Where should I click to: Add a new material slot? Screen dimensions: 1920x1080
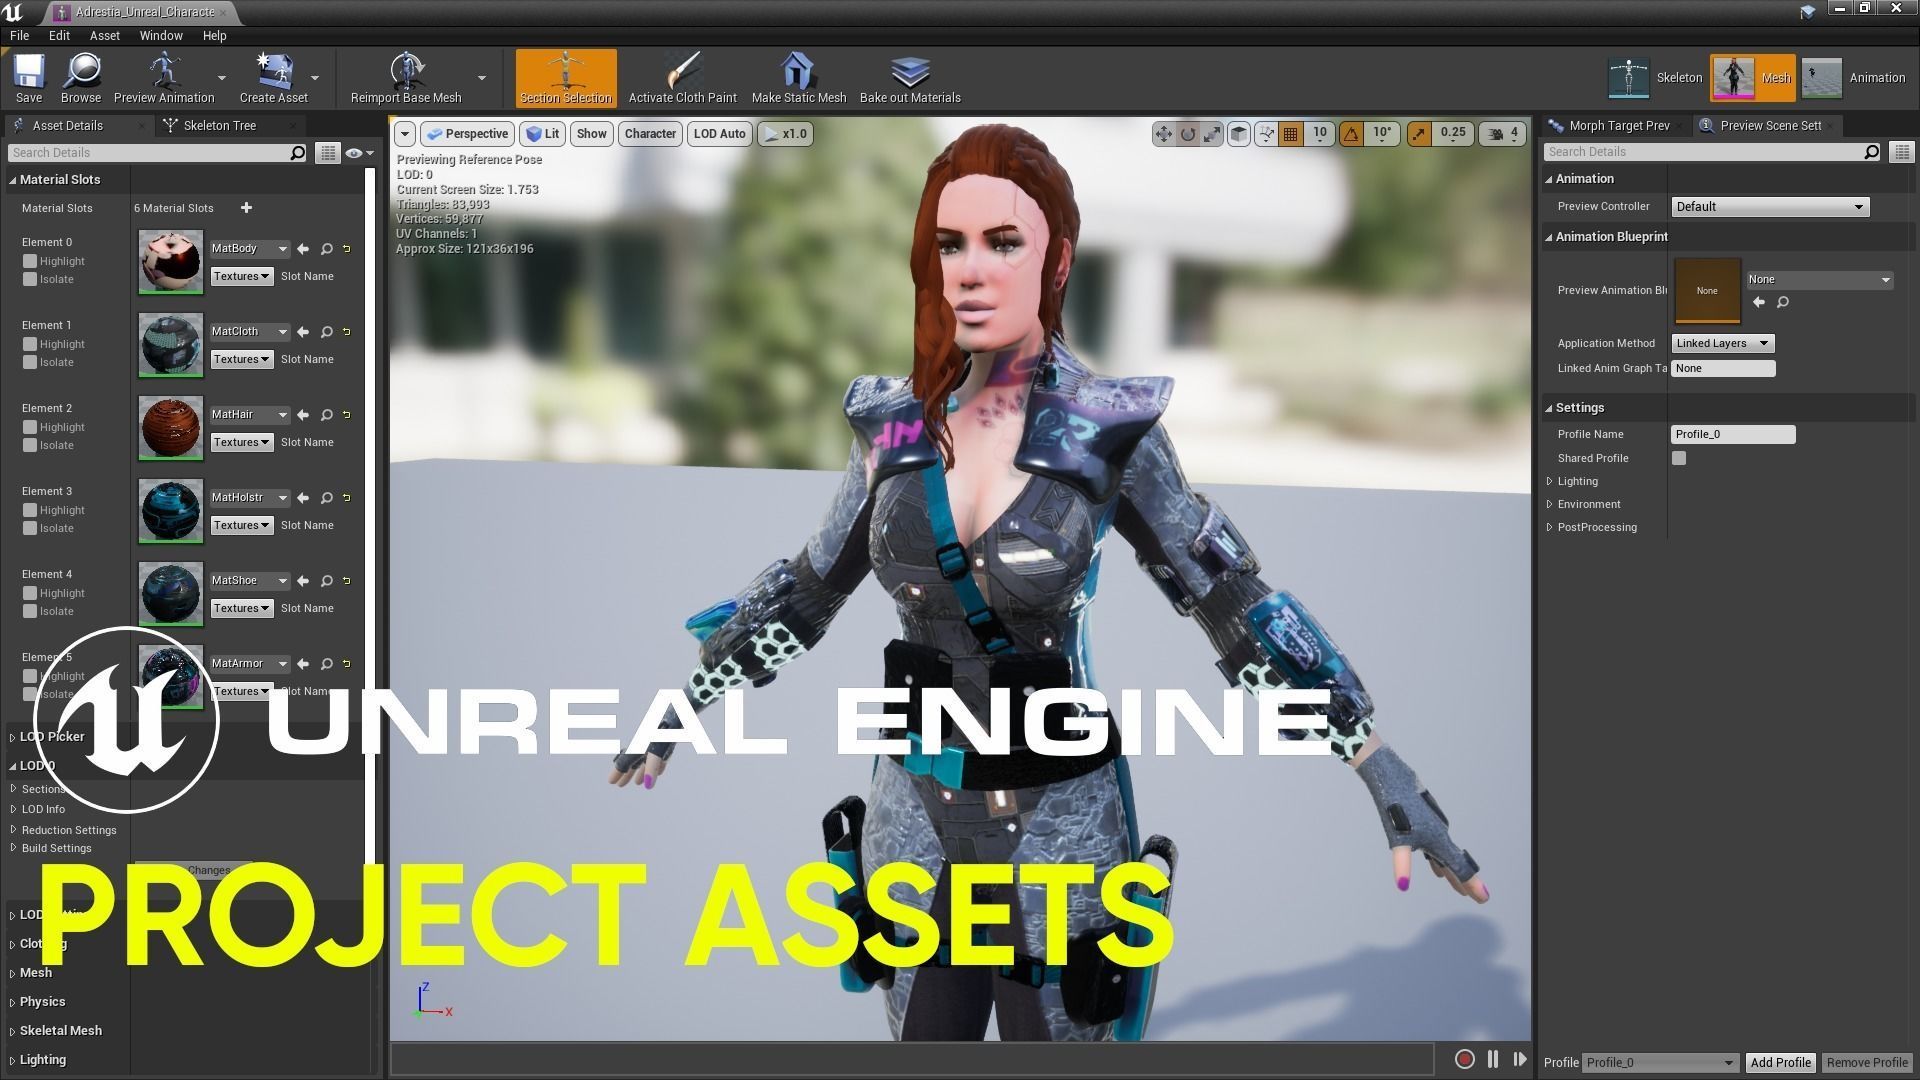[x=246, y=208]
